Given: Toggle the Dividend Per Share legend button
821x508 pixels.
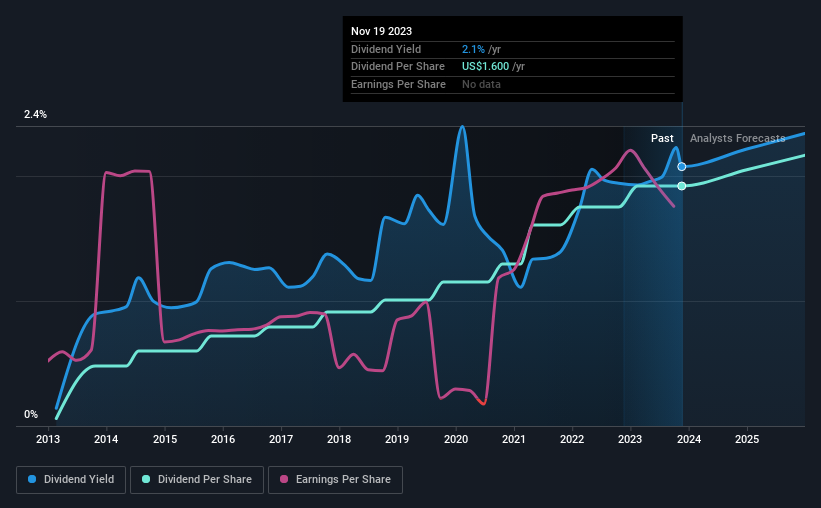Looking at the screenshot, I should 197,480.
